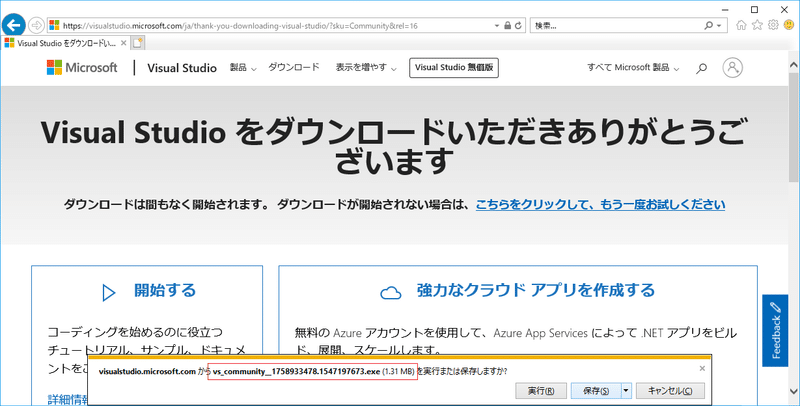Expand the 製品 menu

243,67
